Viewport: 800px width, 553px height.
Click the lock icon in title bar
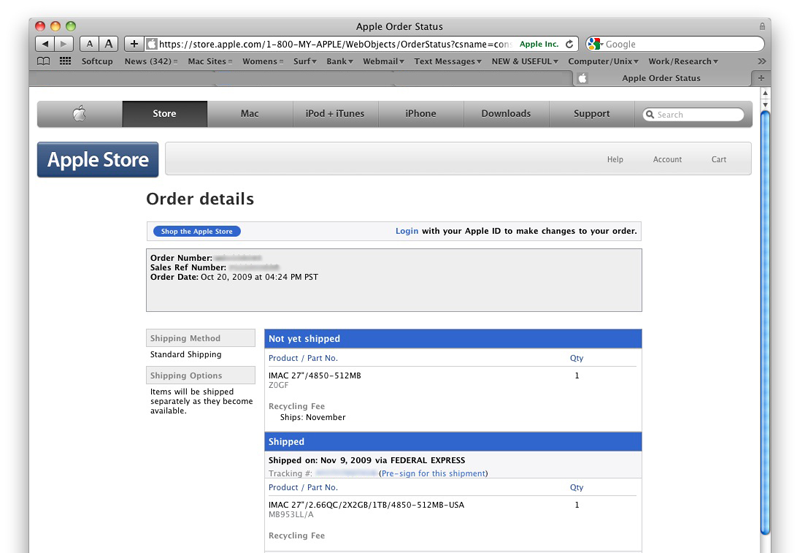coord(762,26)
